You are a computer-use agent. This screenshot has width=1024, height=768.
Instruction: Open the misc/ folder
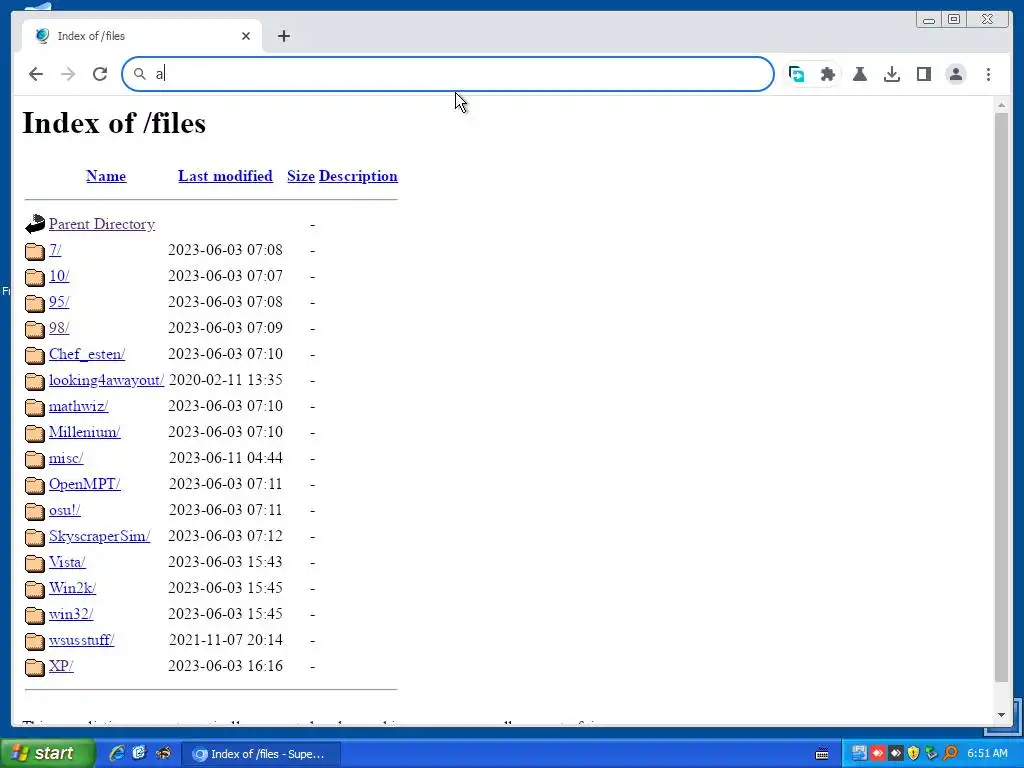[66, 458]
